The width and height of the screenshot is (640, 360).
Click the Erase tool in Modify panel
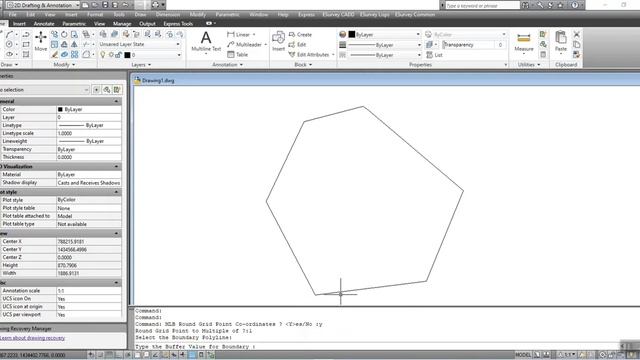point(54,54)
